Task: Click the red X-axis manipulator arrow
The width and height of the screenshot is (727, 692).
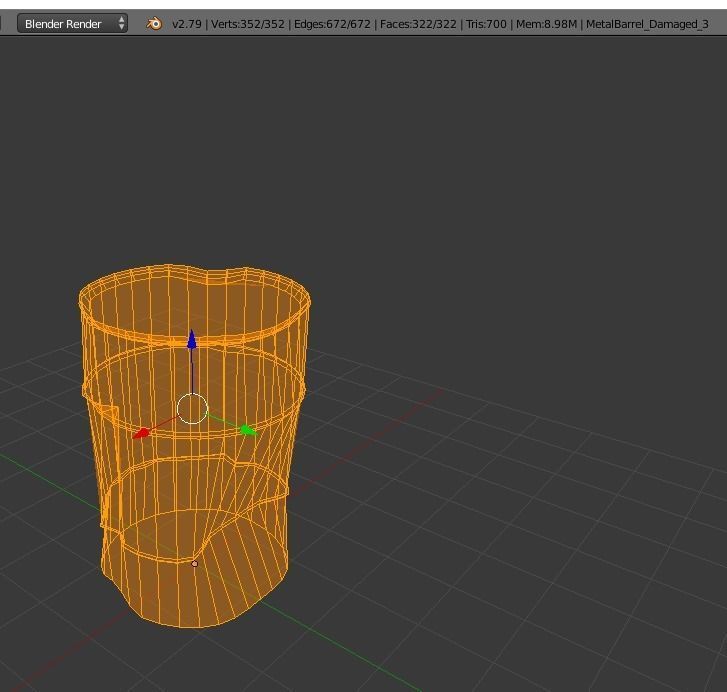Action: click(x=141, y=434)
